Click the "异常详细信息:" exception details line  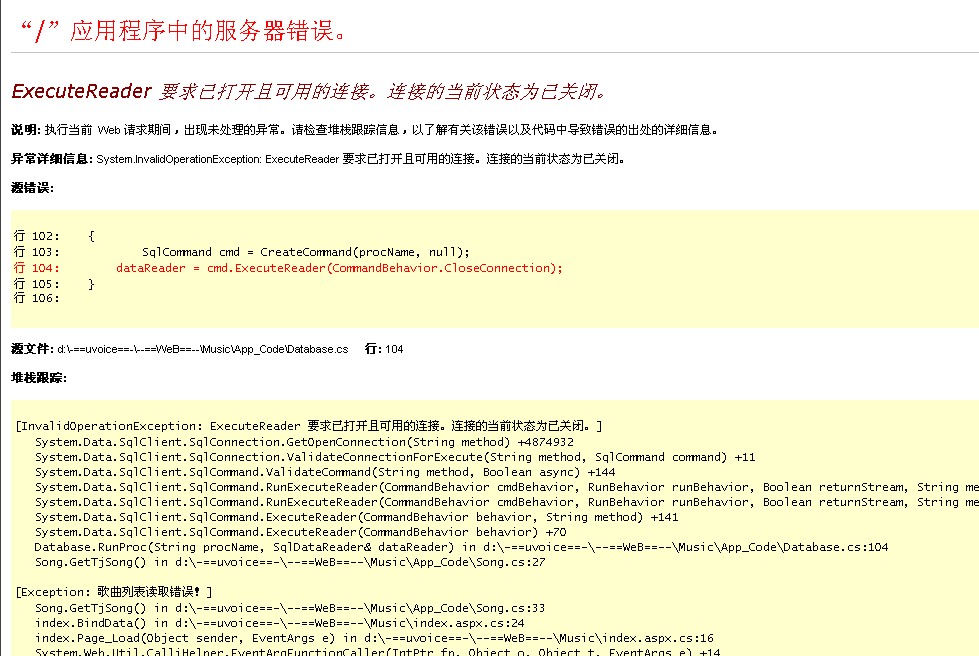[x=318, y=159]
